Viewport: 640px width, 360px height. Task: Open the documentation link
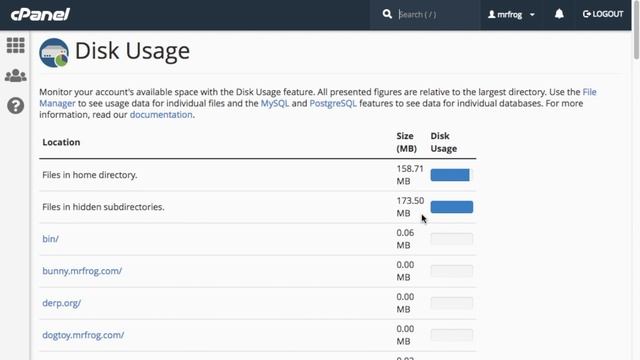click(x=161, y=115)
